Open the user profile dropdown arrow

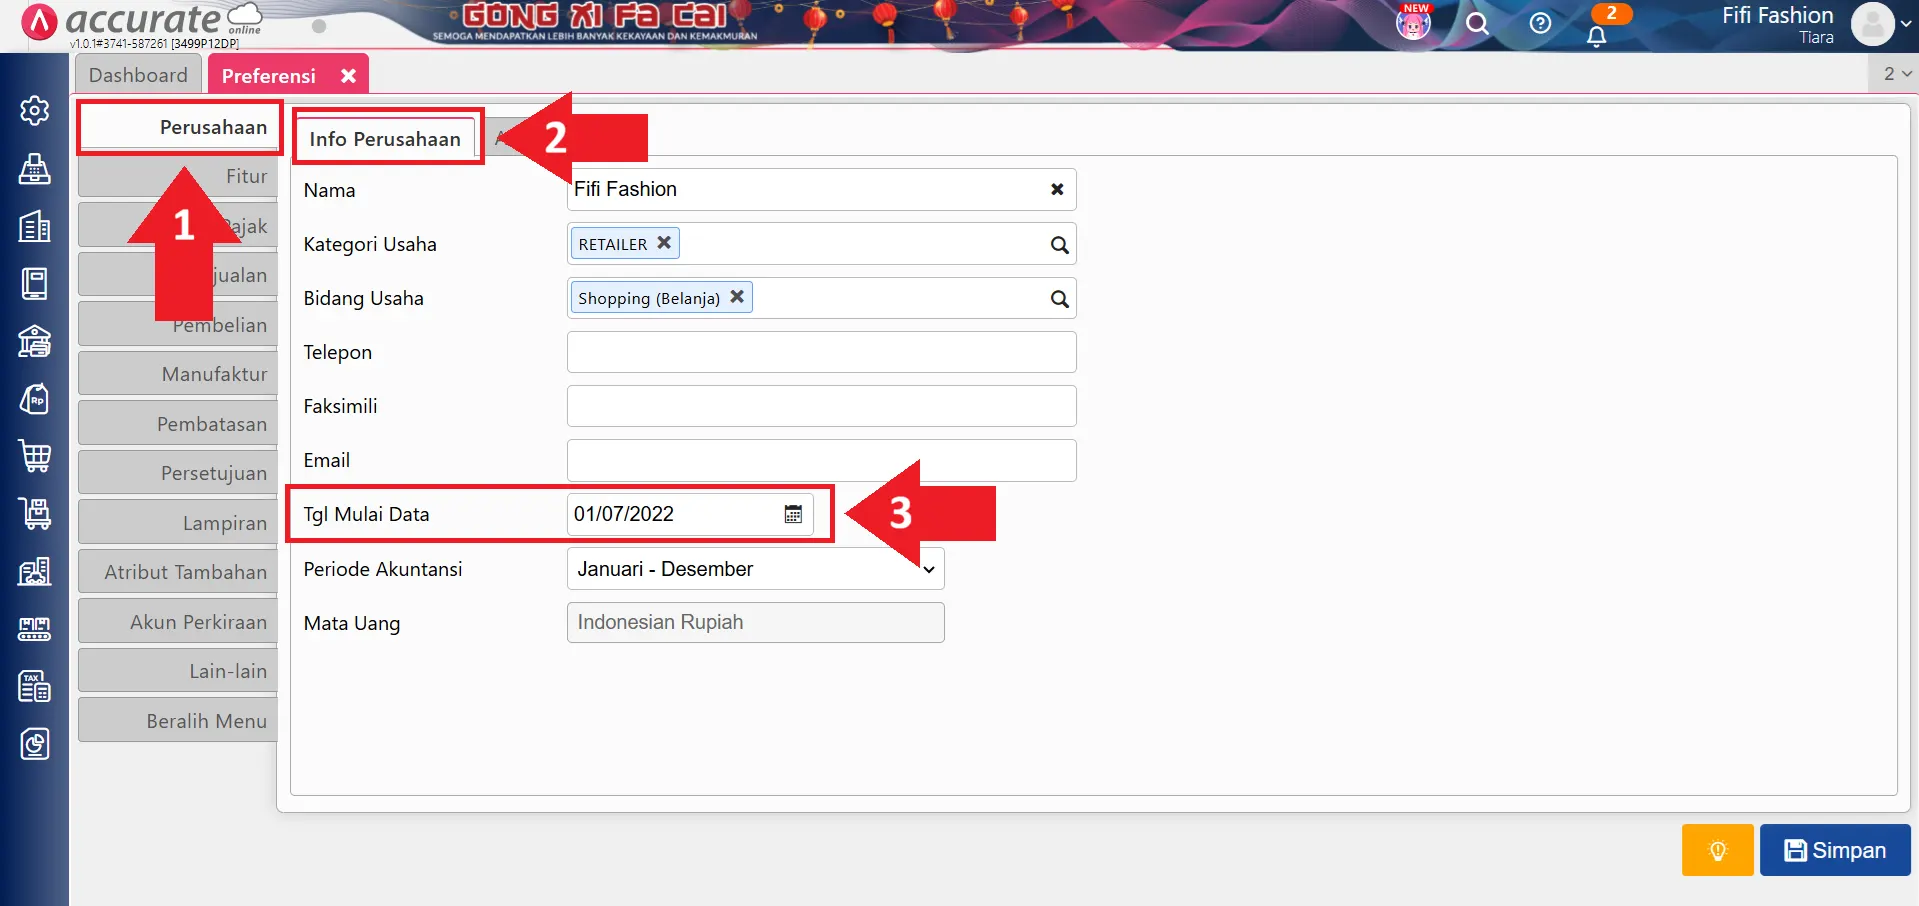[x=1905, y=24]
